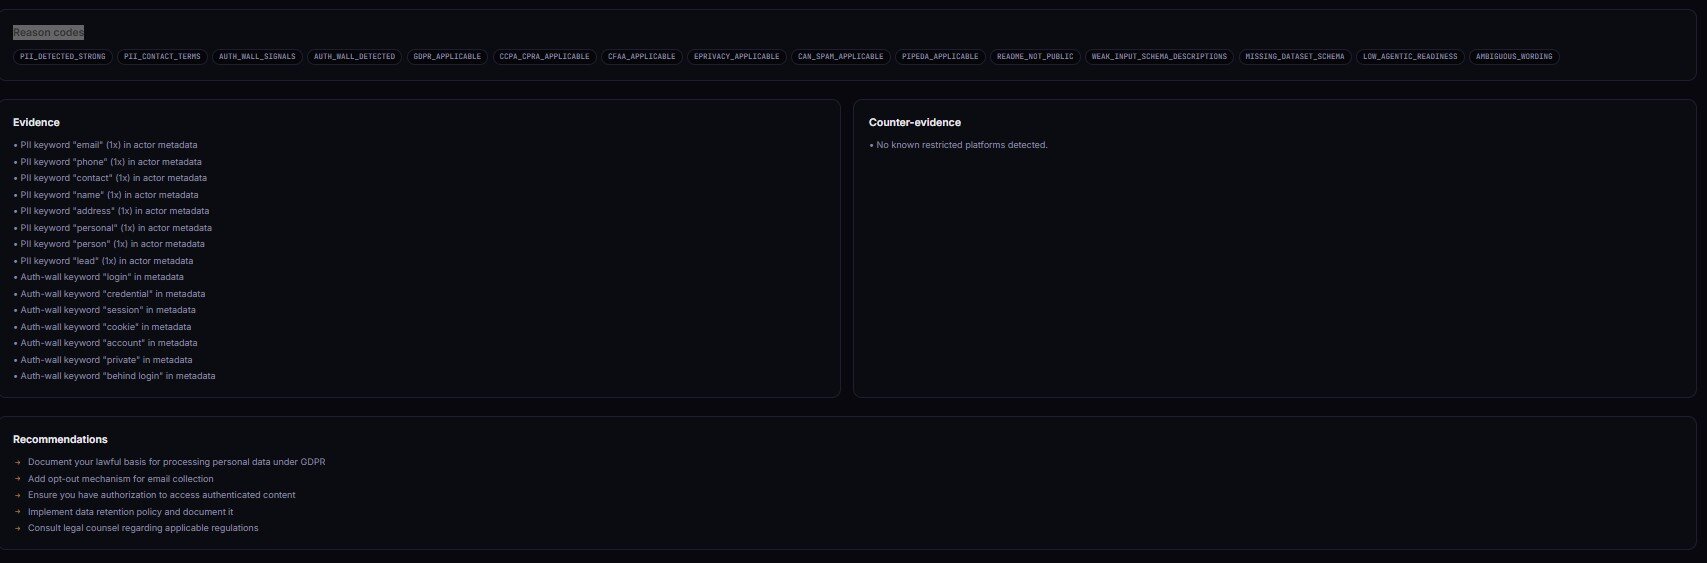1707x563 pixels.
Task: Click the AMBIGUOUS_WORDING reason code
Action: pos(1514,57)
